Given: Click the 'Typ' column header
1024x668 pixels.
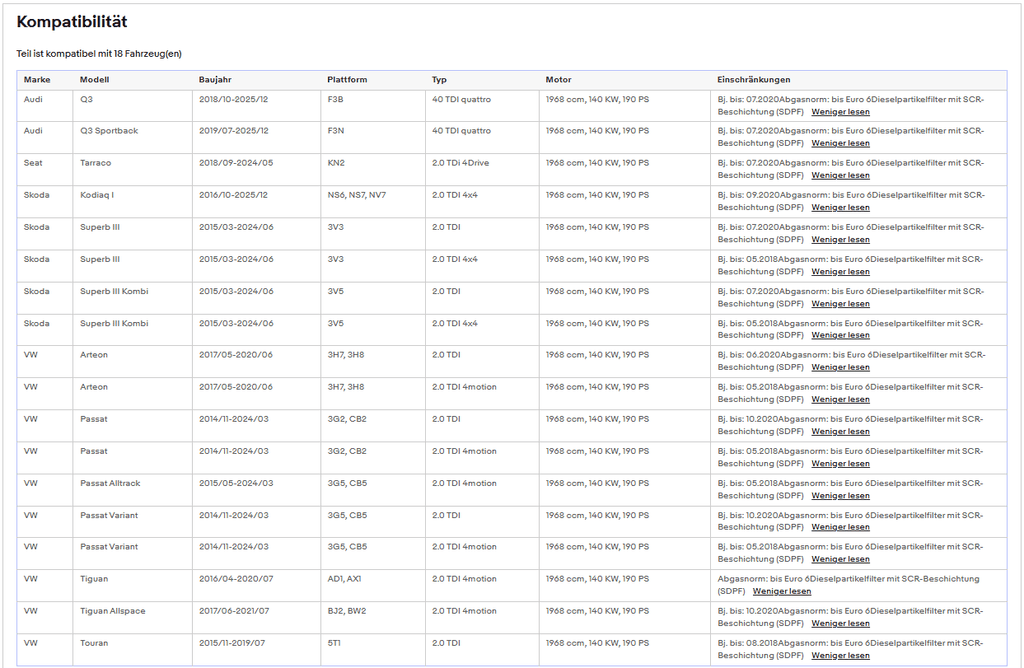Looking at the screenshot, I should 439,80.
